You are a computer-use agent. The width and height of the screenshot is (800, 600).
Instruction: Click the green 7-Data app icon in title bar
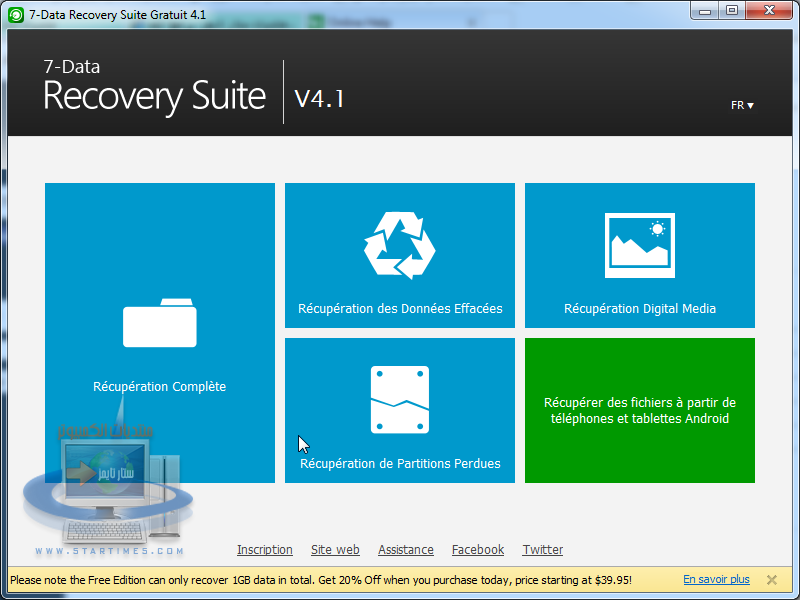pyautogui.click(x=16, y=15)
